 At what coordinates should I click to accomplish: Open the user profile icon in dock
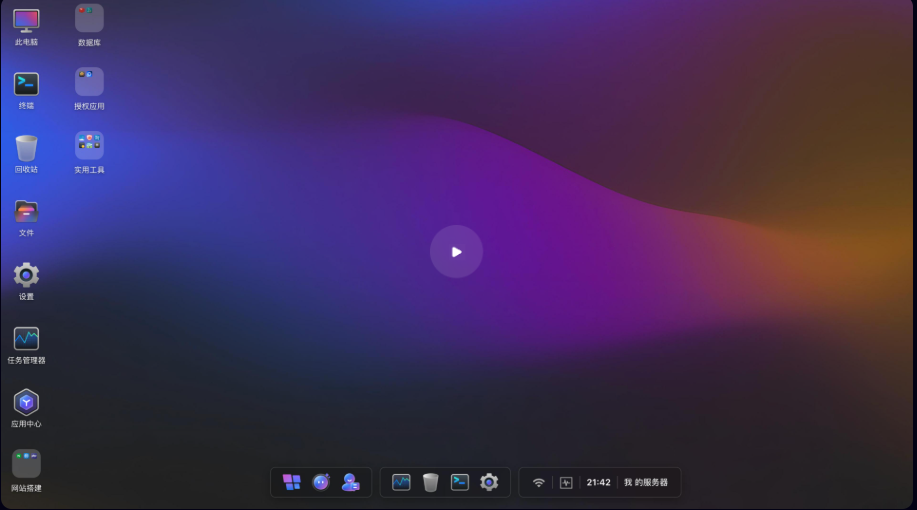point(350,483)
